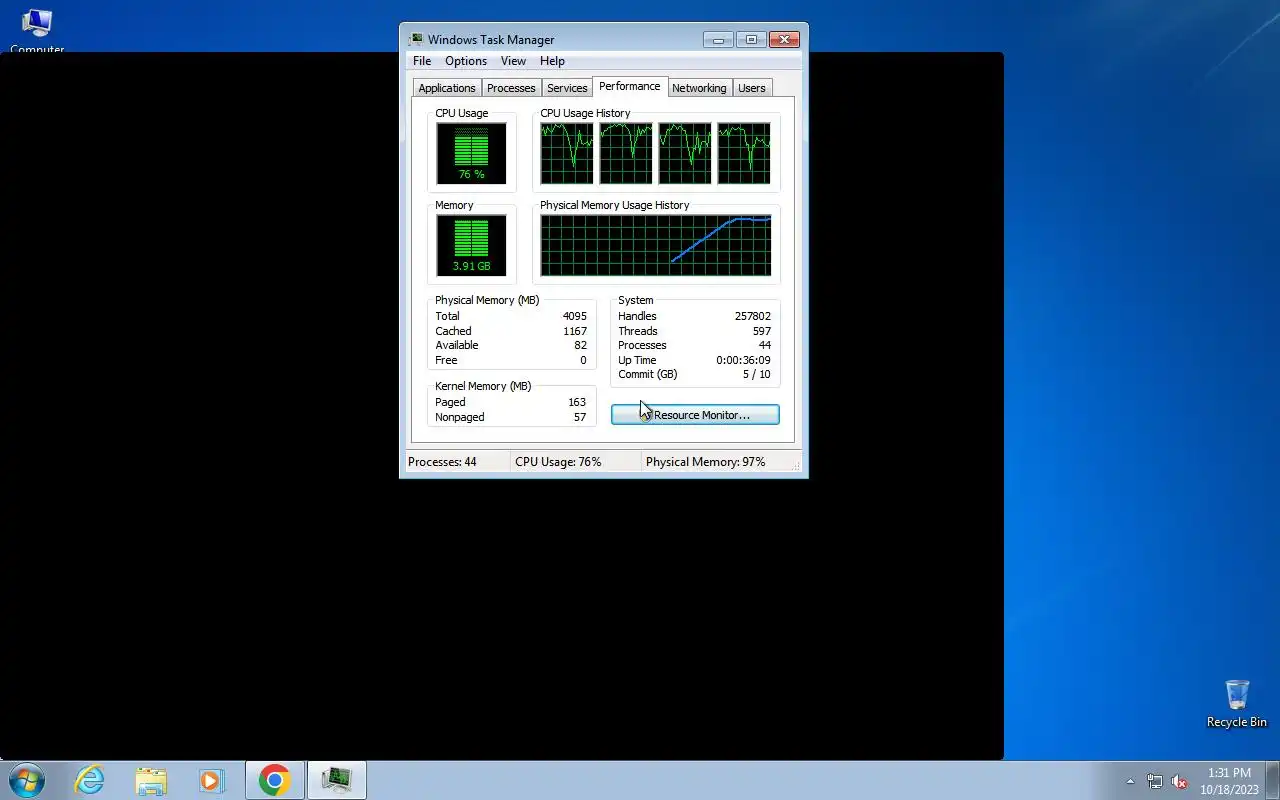Click the Show desktop strip in taskbar

[x=1273, y=780]
